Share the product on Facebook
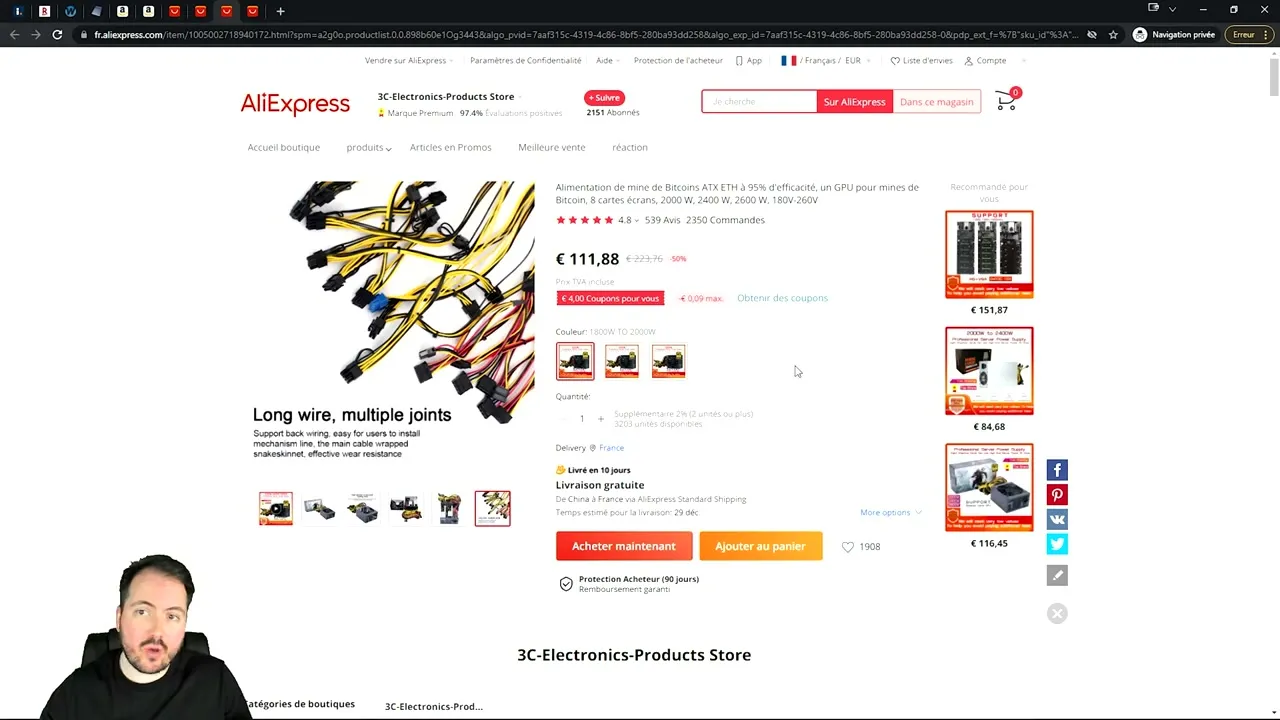Viewport: 1280px width, 720px height. tap(1057, 470)
